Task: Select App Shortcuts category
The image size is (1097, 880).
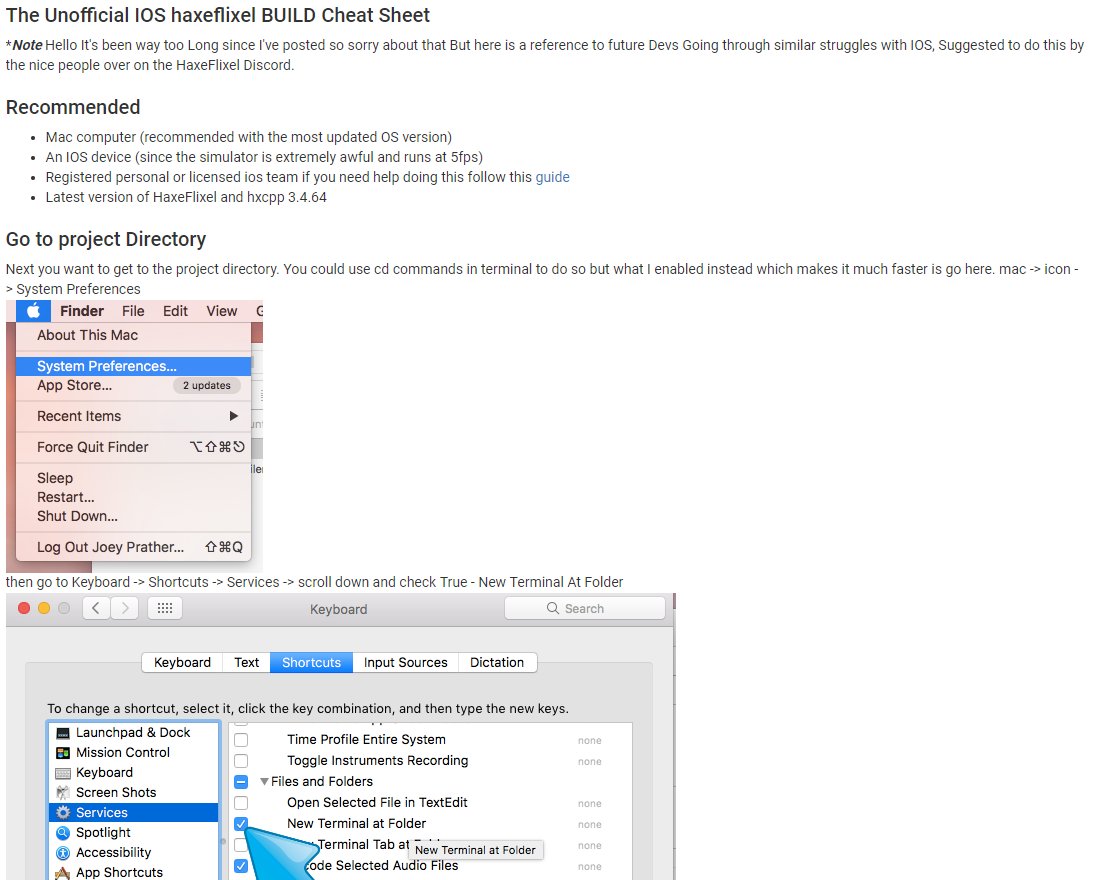Action: [x=134, y=872]
